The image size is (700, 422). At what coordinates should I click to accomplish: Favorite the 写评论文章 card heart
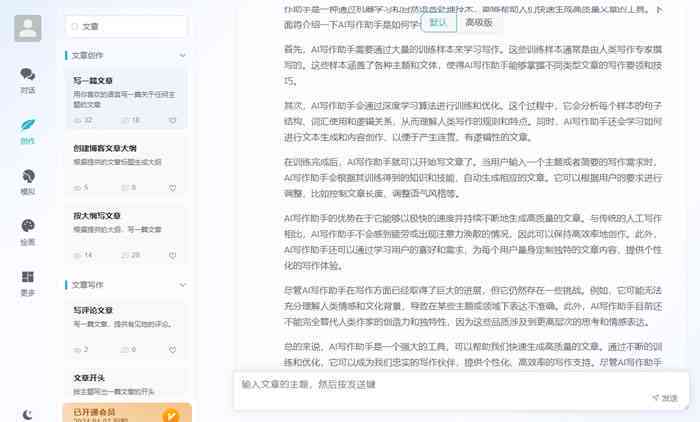[x=172, y=350]
